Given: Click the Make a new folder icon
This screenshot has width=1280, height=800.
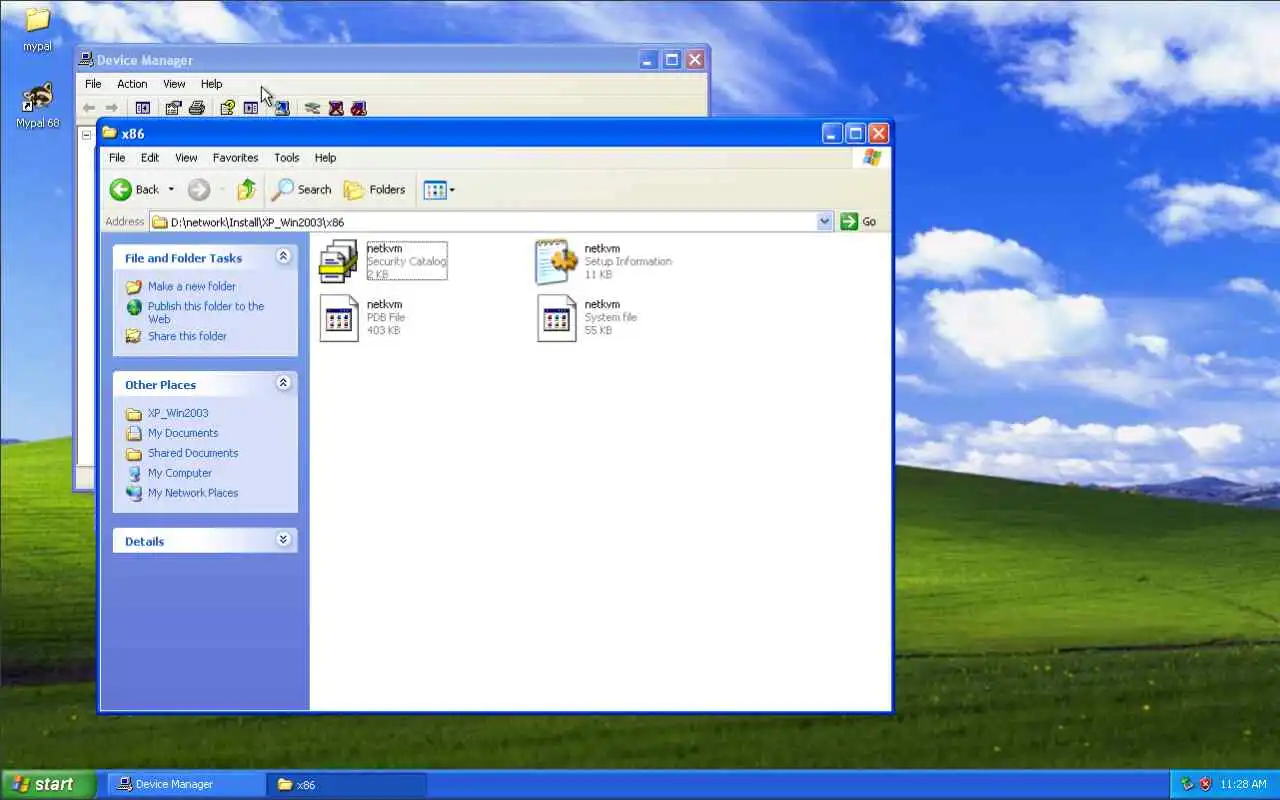Looking at the screenshot, I should (x=134, y=286).
